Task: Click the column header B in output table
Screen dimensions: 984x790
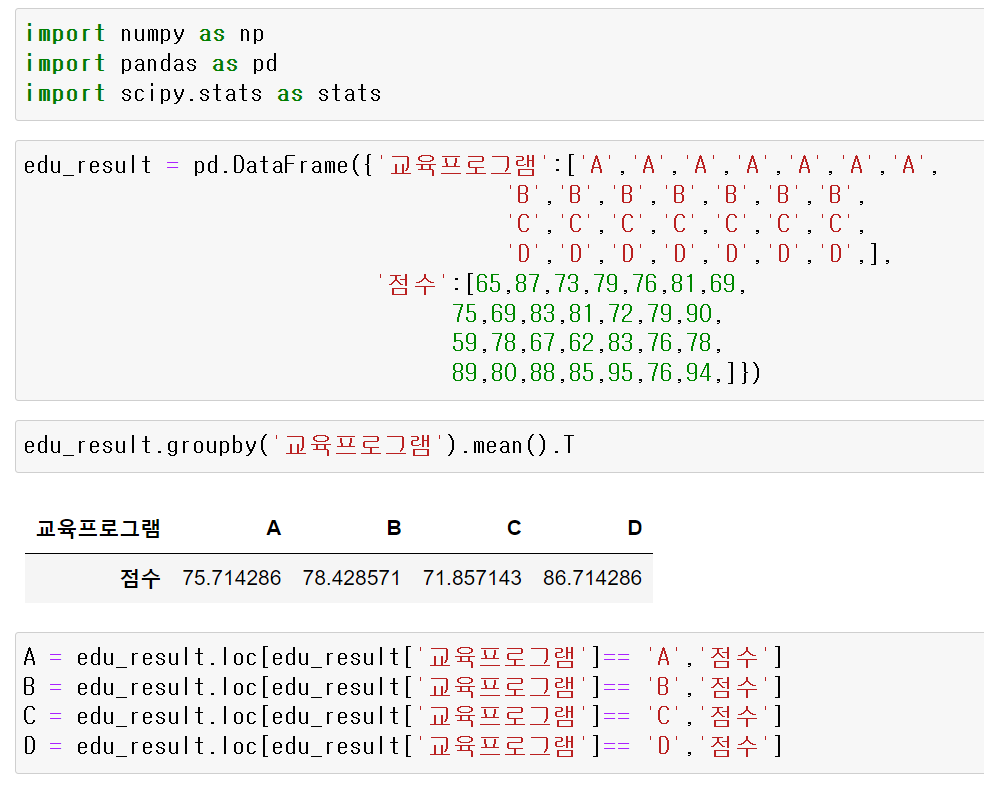Action: [393, 528]
